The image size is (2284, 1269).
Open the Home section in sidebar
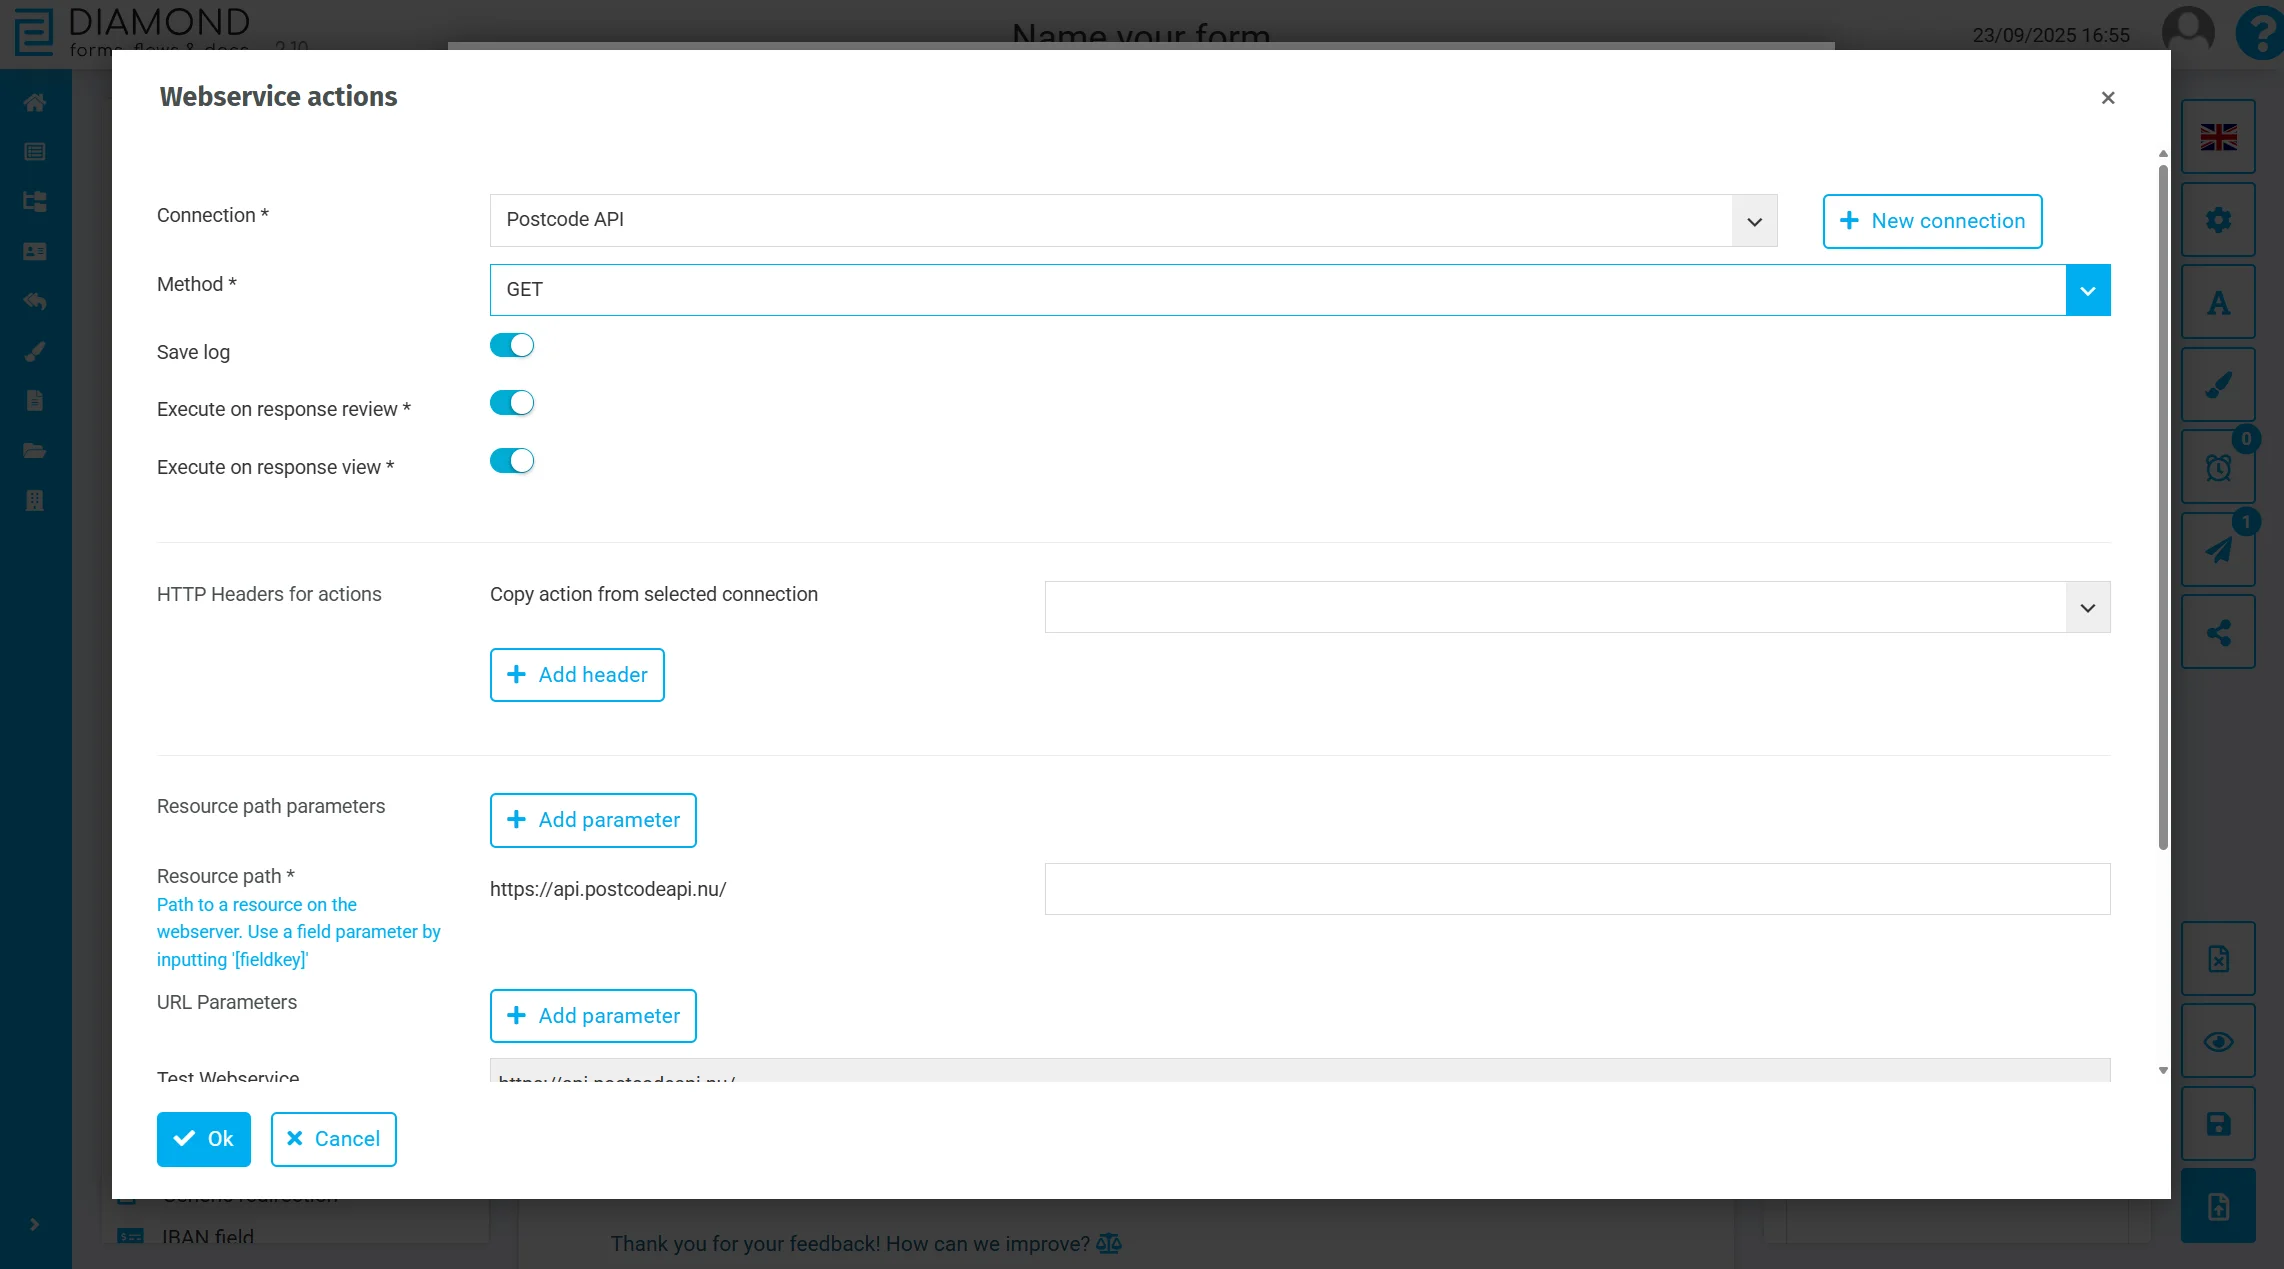34,102
